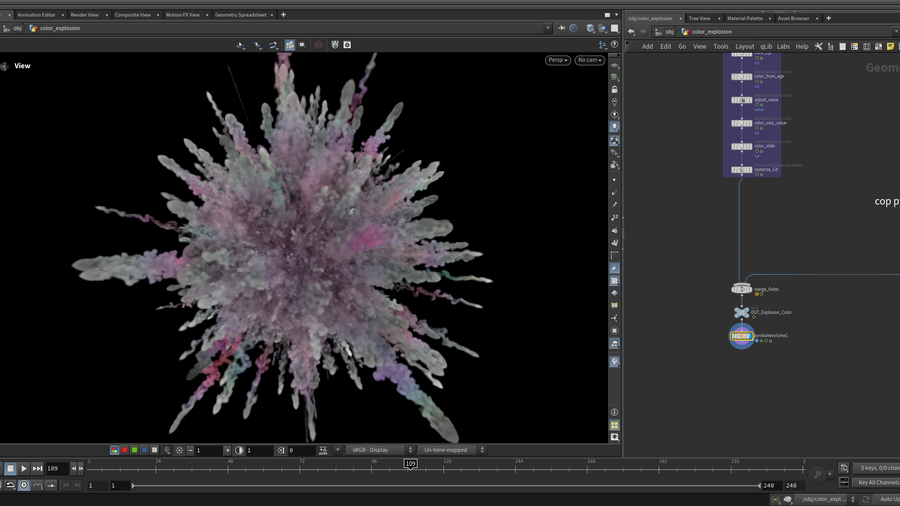Click the info icon at viewport sidebar bottom
Viewport: 900px width, 506px height.
tap(614, 412)
